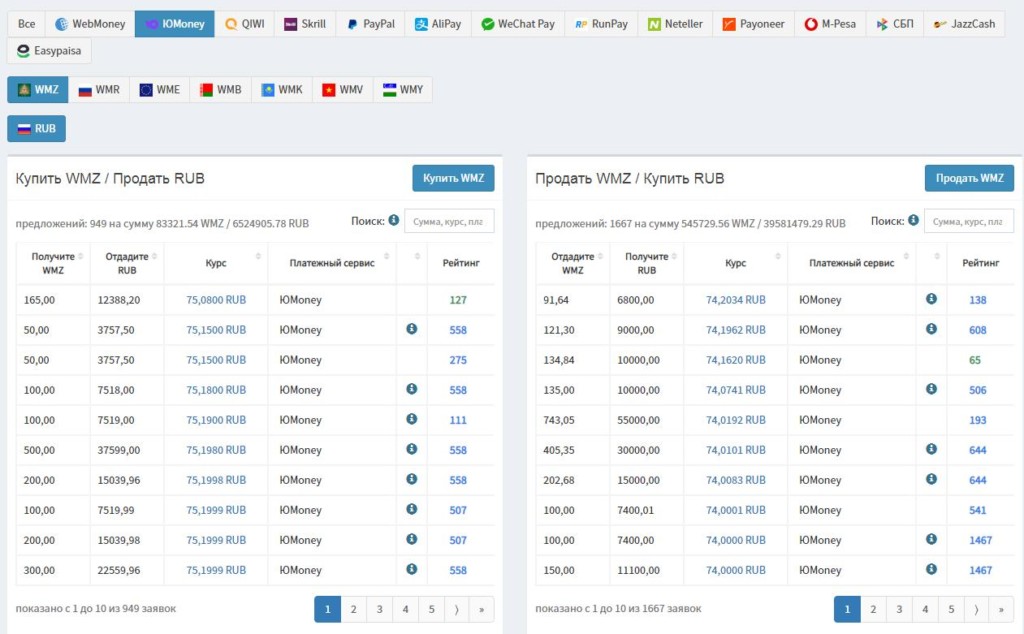Open the СБП tab
The height and width of the screenshot is (634, 1024).
tap(895, 24)
